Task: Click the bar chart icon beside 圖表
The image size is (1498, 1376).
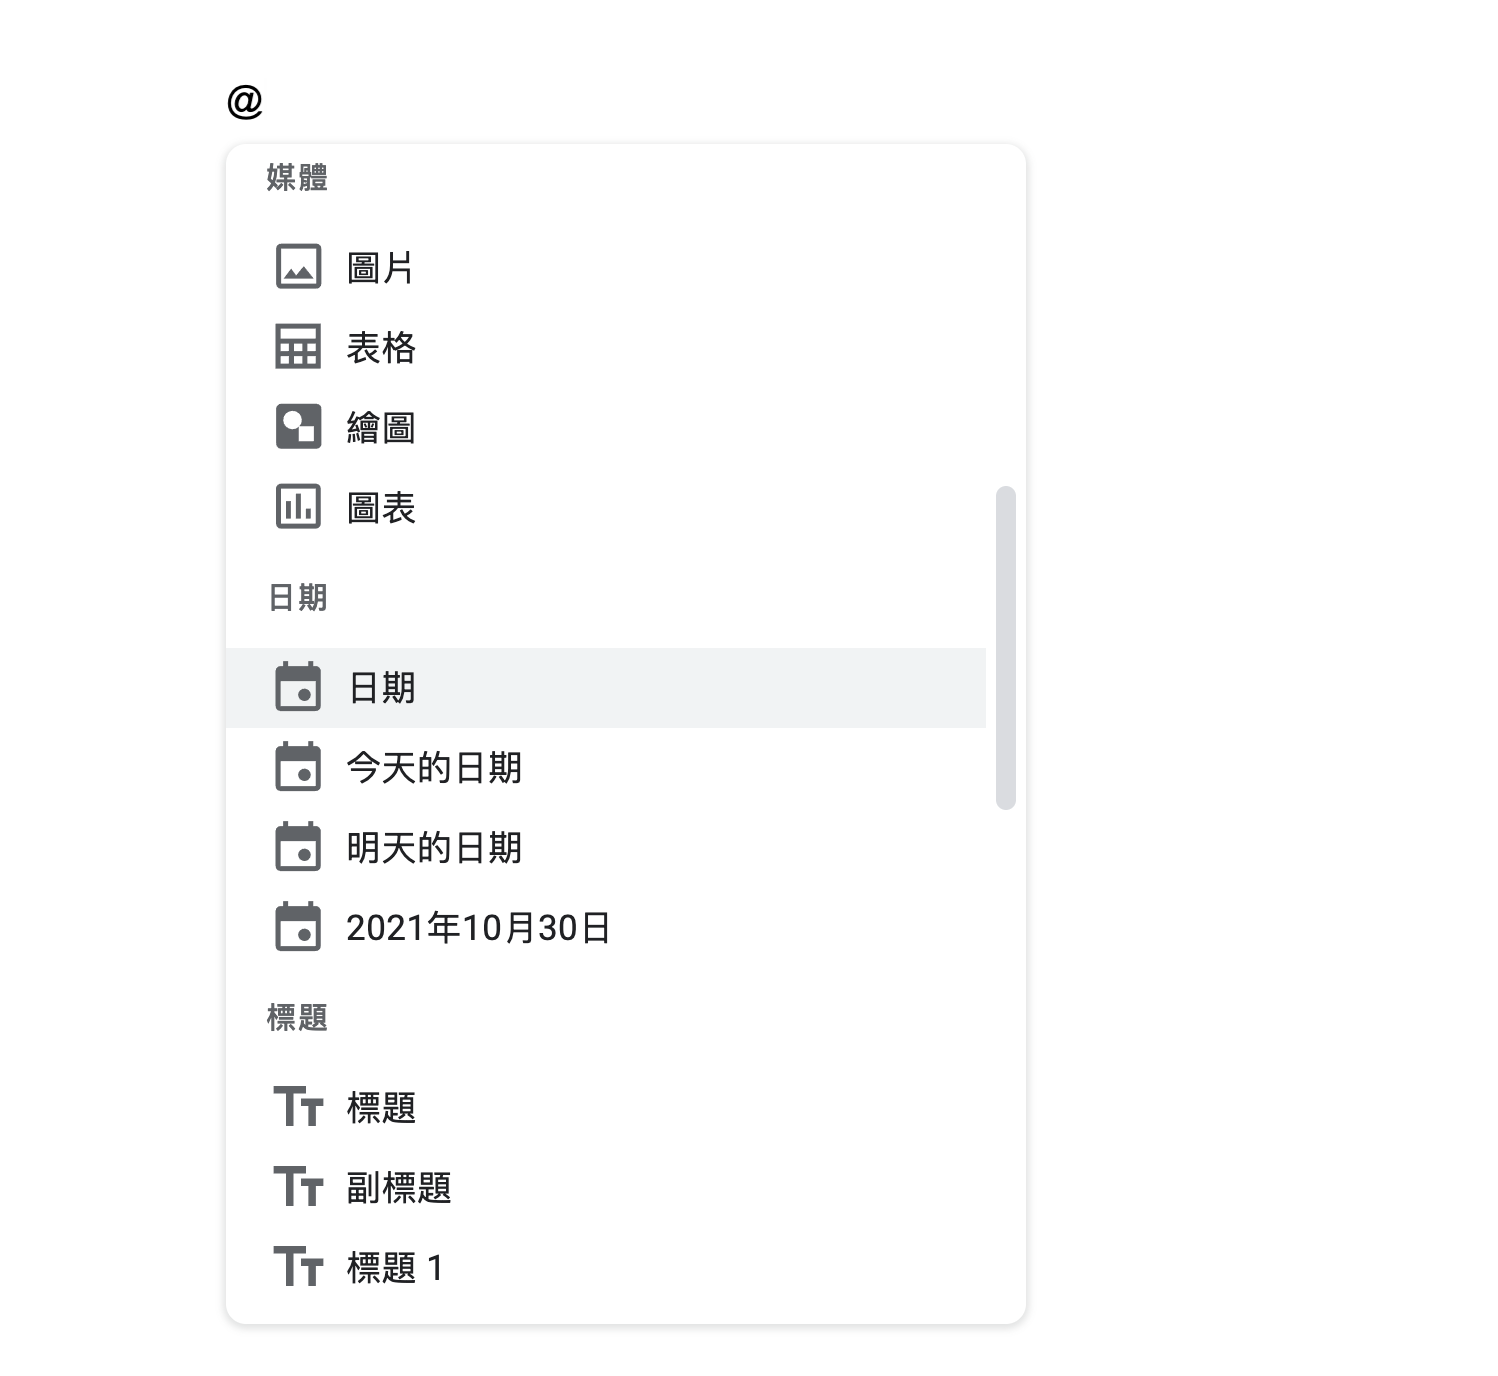Action: point(298,507)
